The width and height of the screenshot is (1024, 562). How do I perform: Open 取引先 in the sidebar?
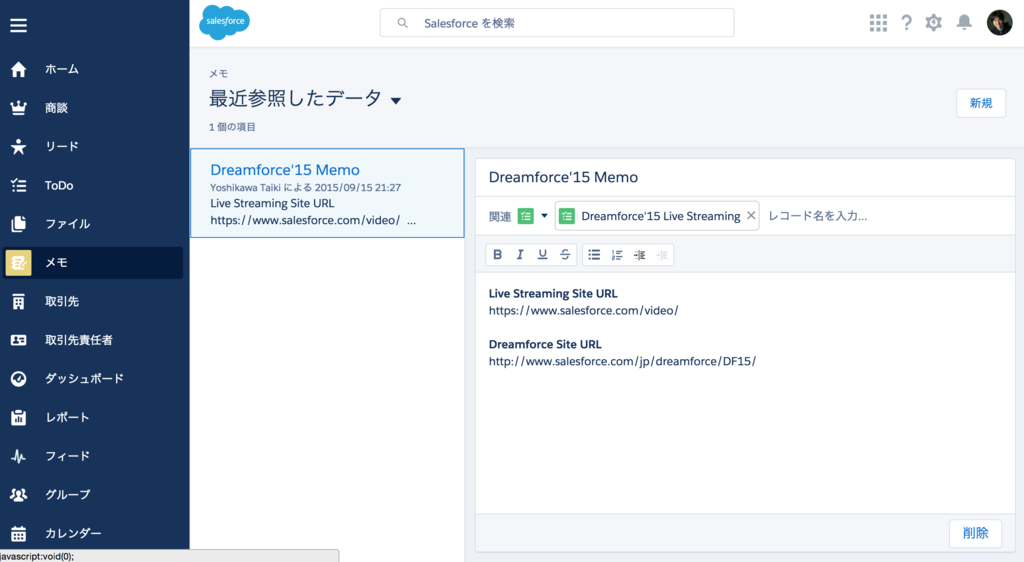(x=93, y=302)
